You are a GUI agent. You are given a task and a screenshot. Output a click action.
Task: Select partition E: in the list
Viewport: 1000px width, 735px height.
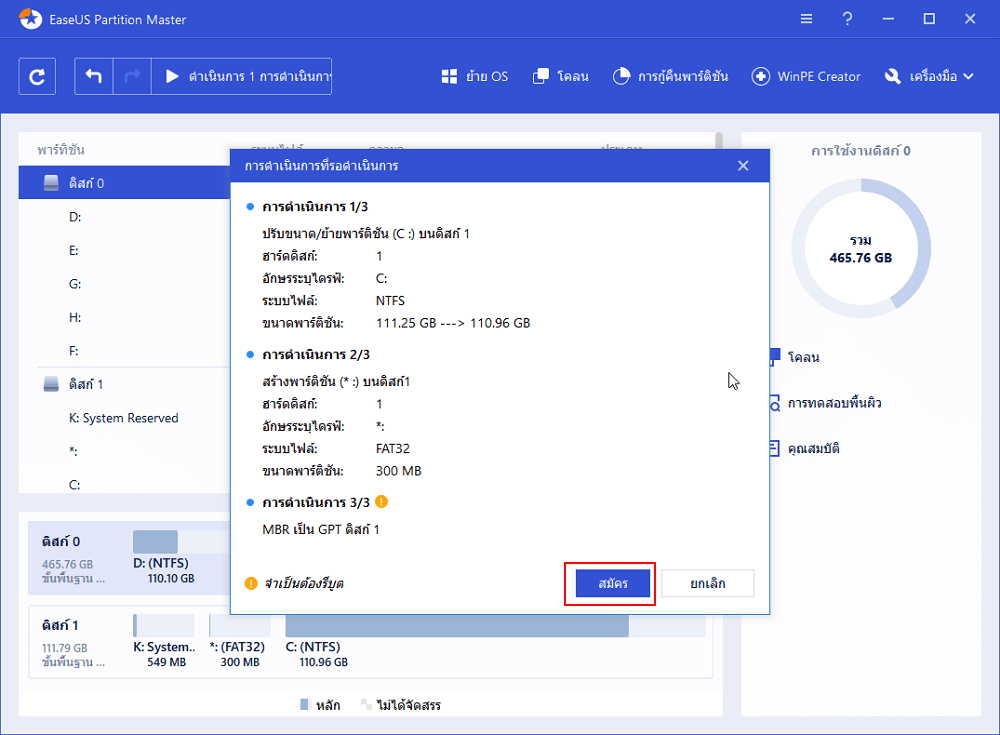[124, 250]
